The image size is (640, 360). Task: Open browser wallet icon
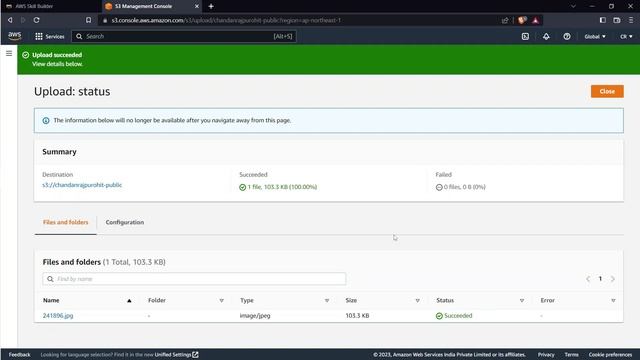click(617, 20)
